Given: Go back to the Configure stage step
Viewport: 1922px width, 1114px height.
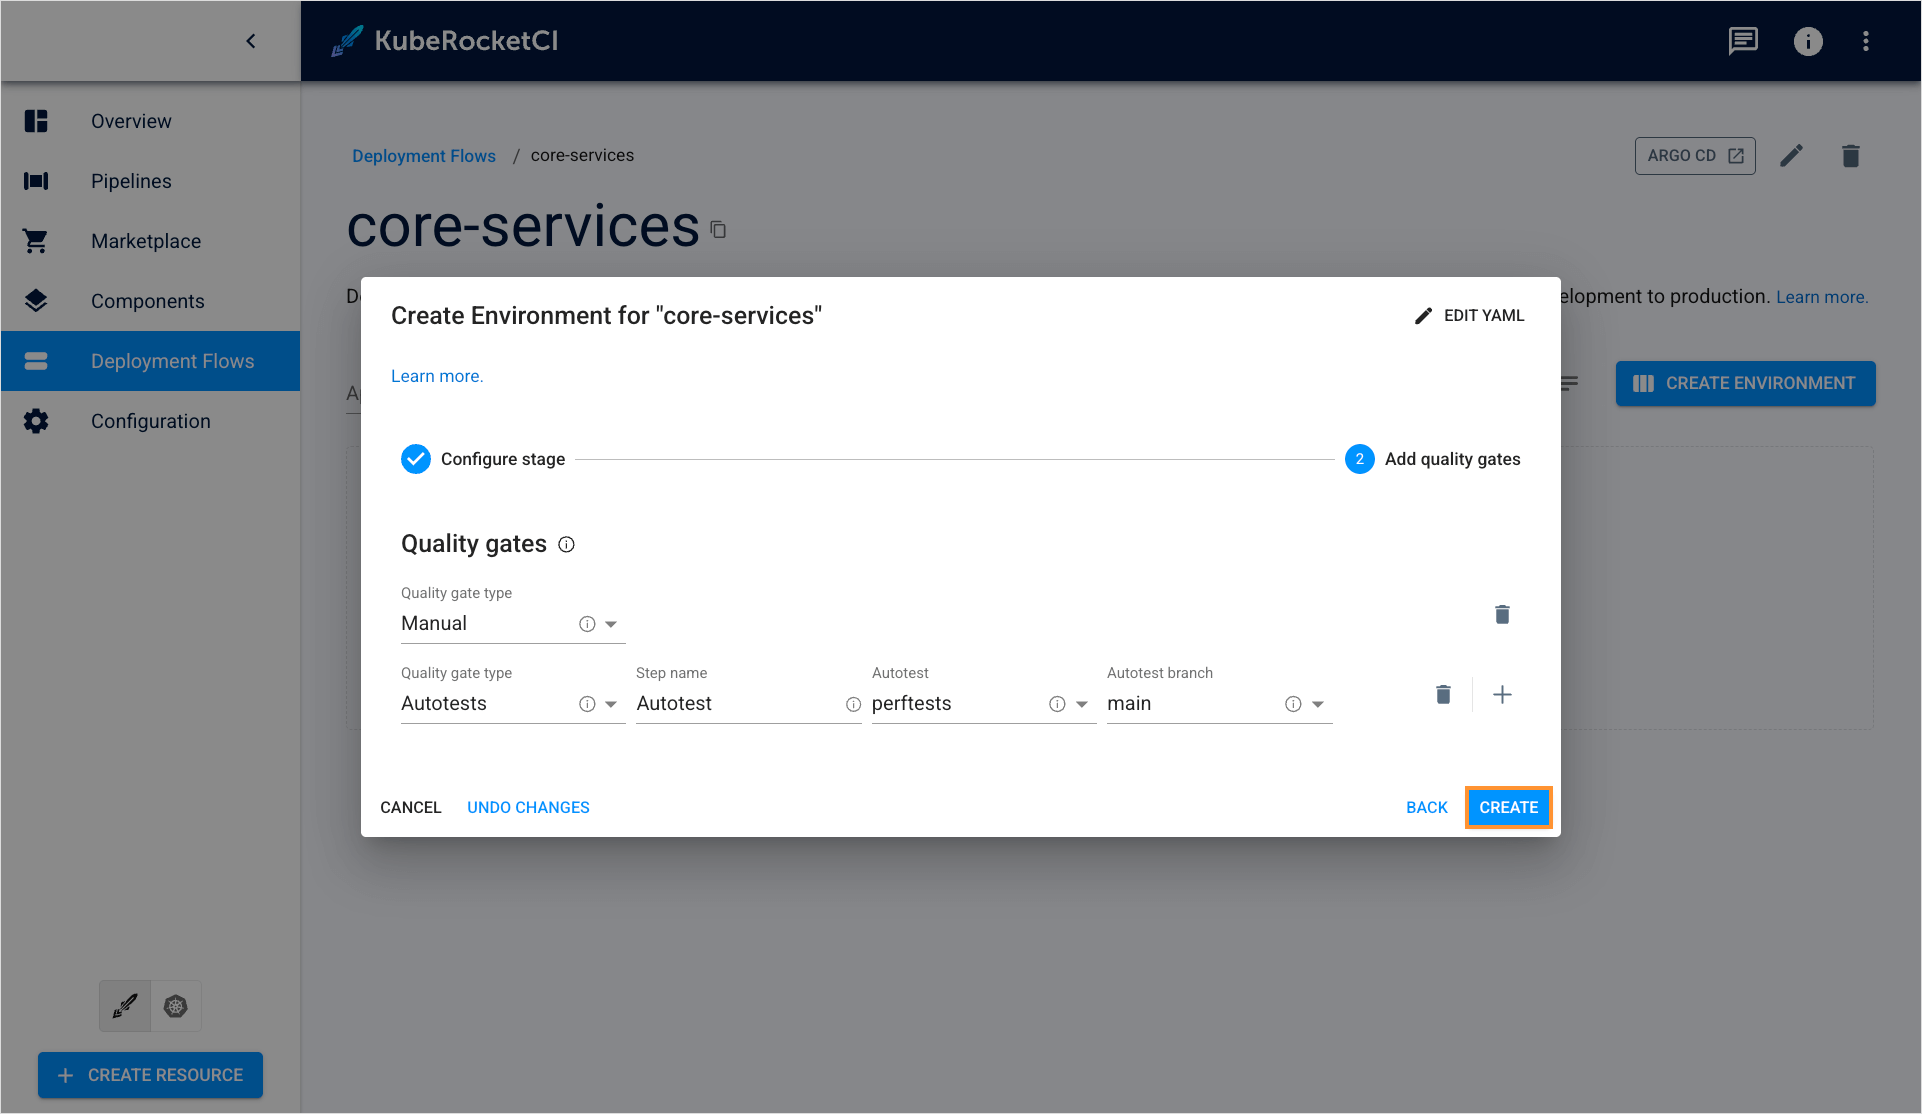Looking at the screenshot, I should pos(1426,807).
